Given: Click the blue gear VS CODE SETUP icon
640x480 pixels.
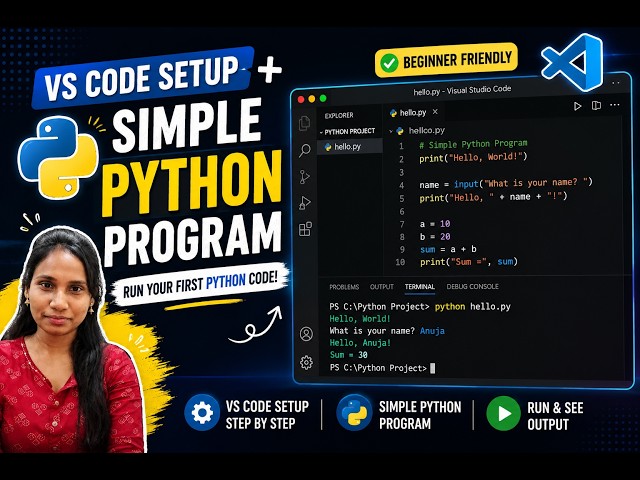Looking at the screenshot, I should coord(202,413).
